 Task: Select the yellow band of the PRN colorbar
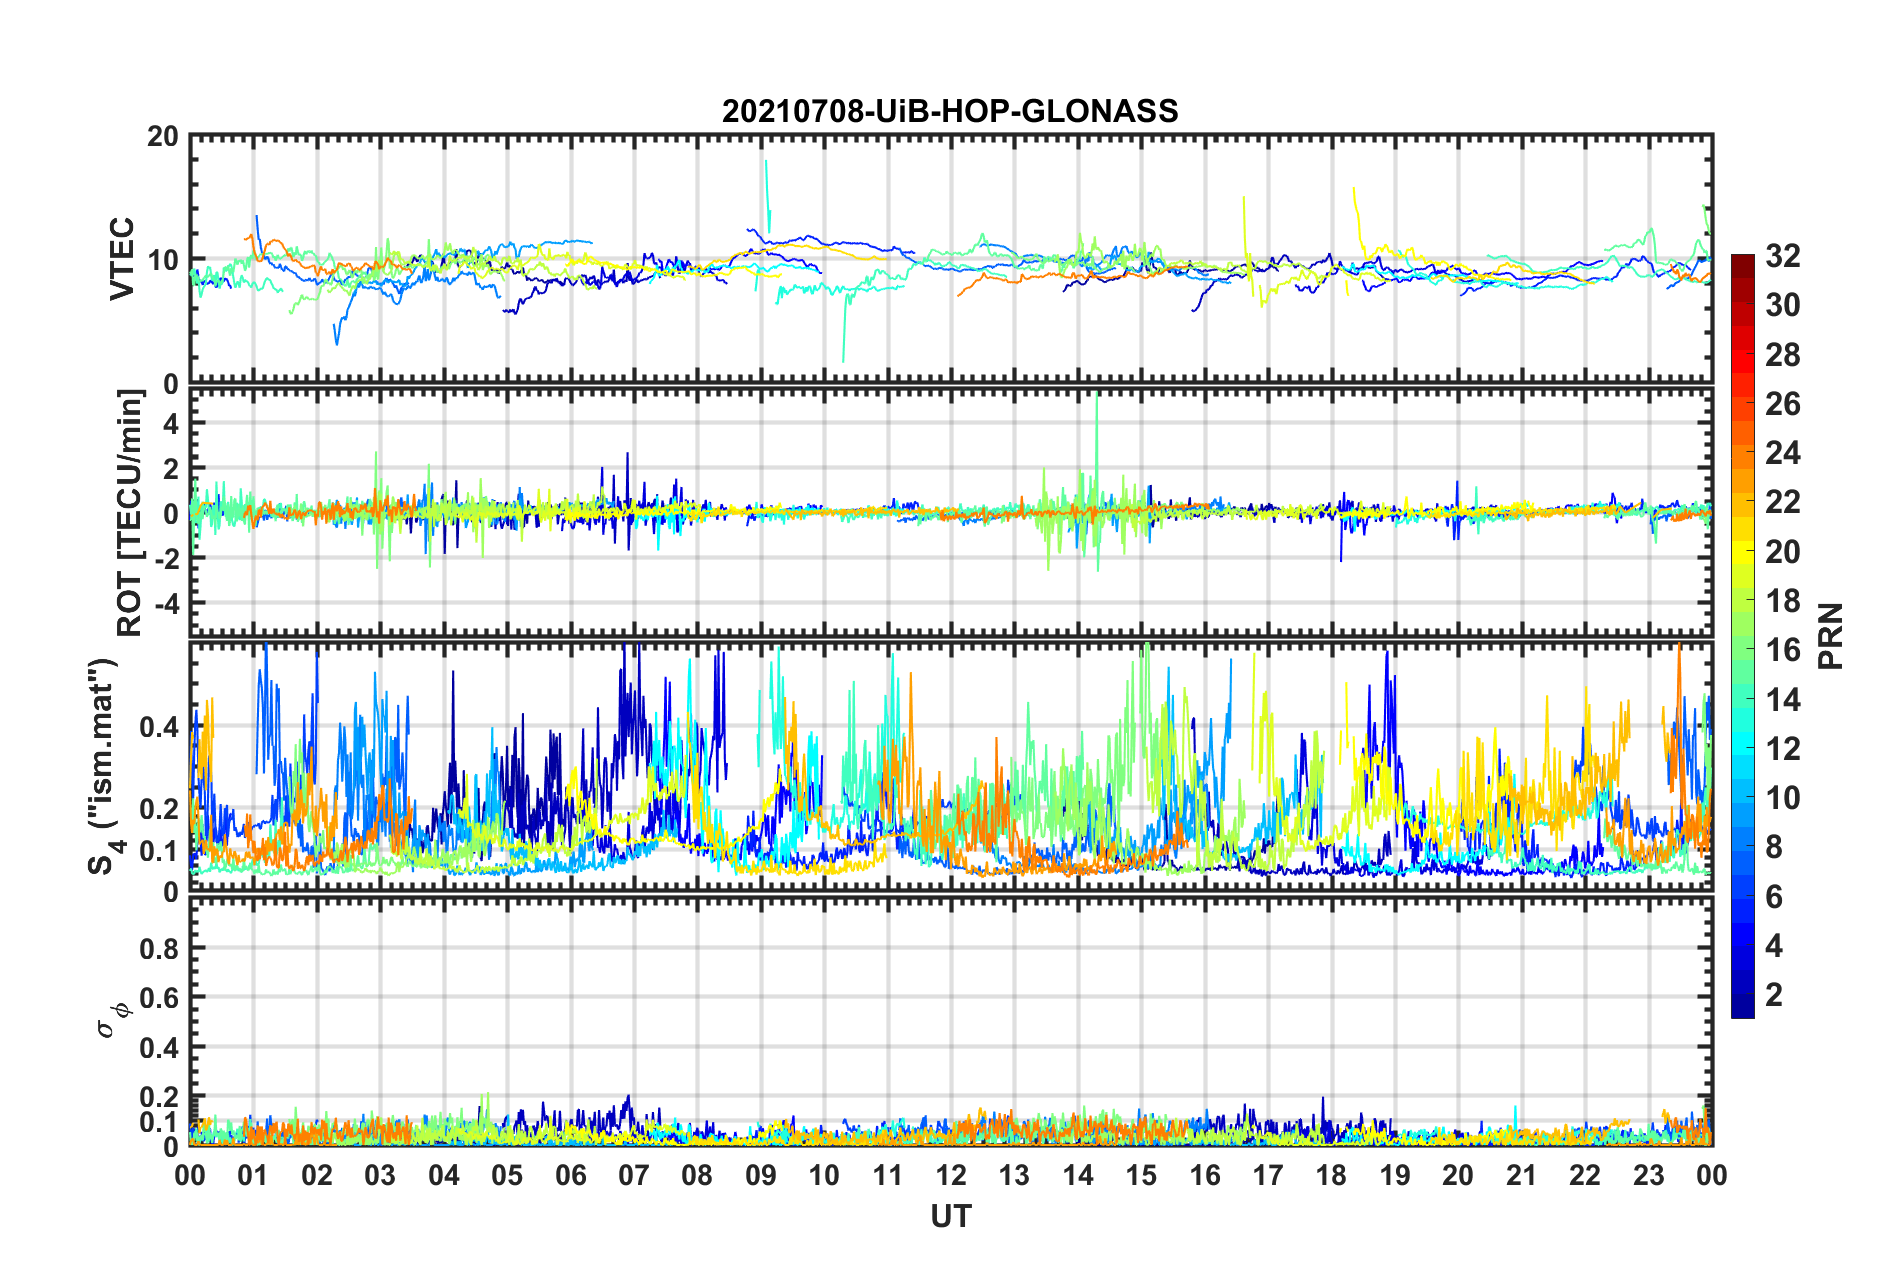1742,550
